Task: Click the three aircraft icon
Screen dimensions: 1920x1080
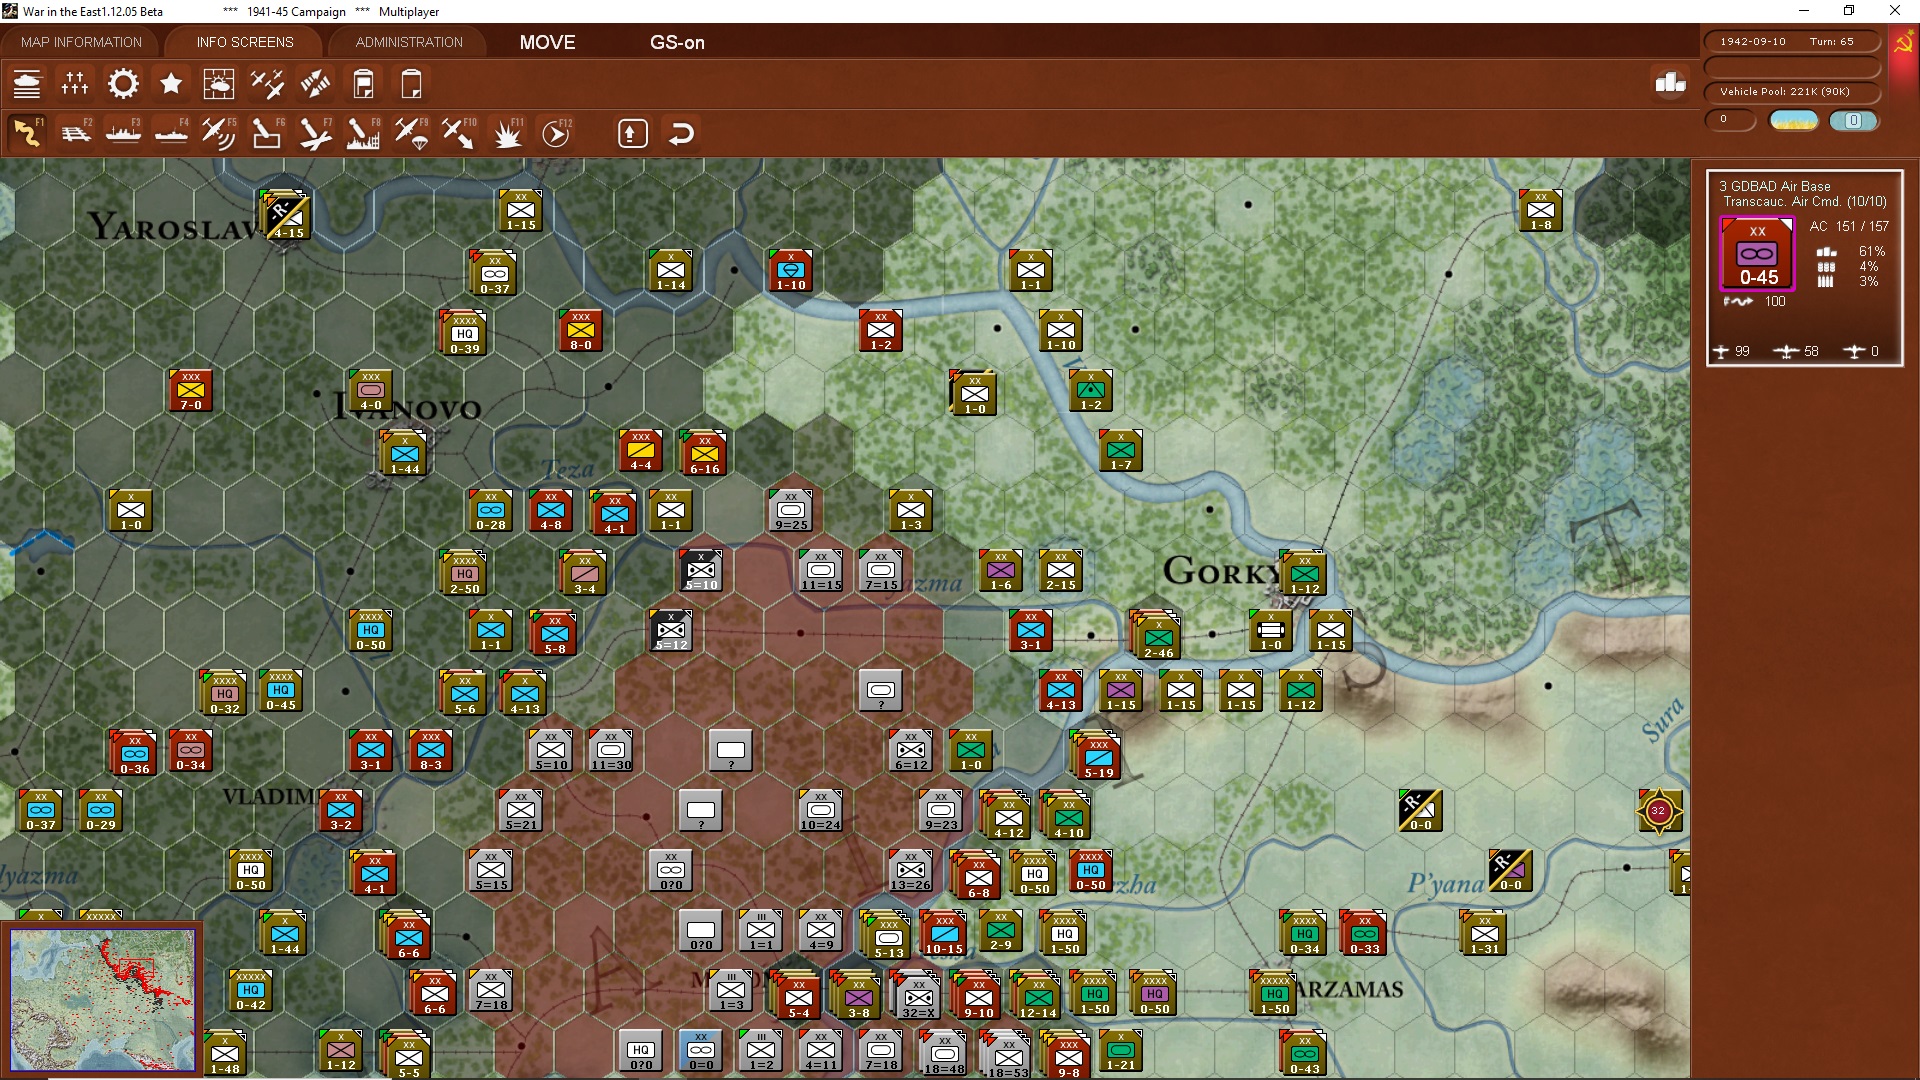Action: coord(267,84)
